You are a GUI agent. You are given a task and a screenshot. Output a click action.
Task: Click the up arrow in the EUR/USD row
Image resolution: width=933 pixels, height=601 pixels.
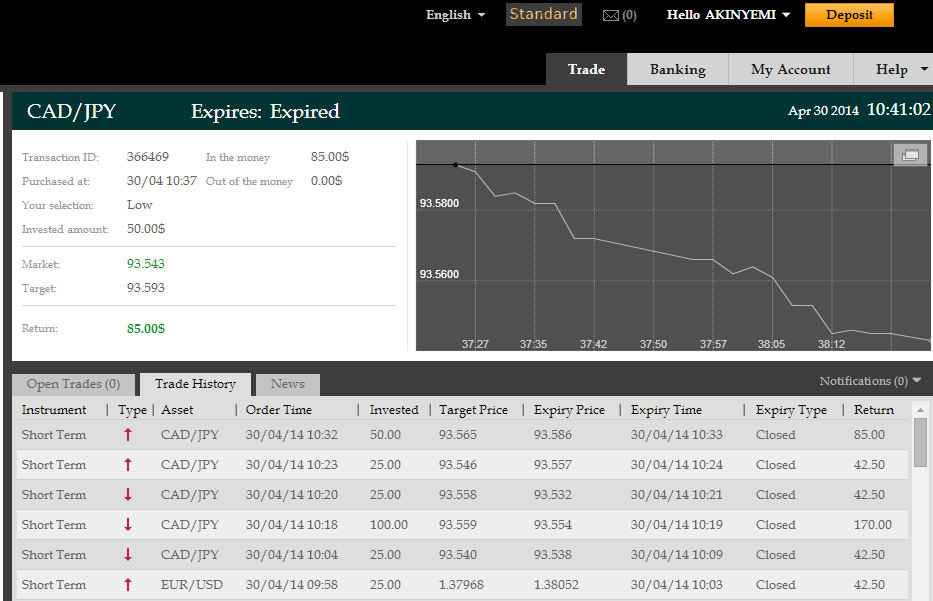[128, 585]
